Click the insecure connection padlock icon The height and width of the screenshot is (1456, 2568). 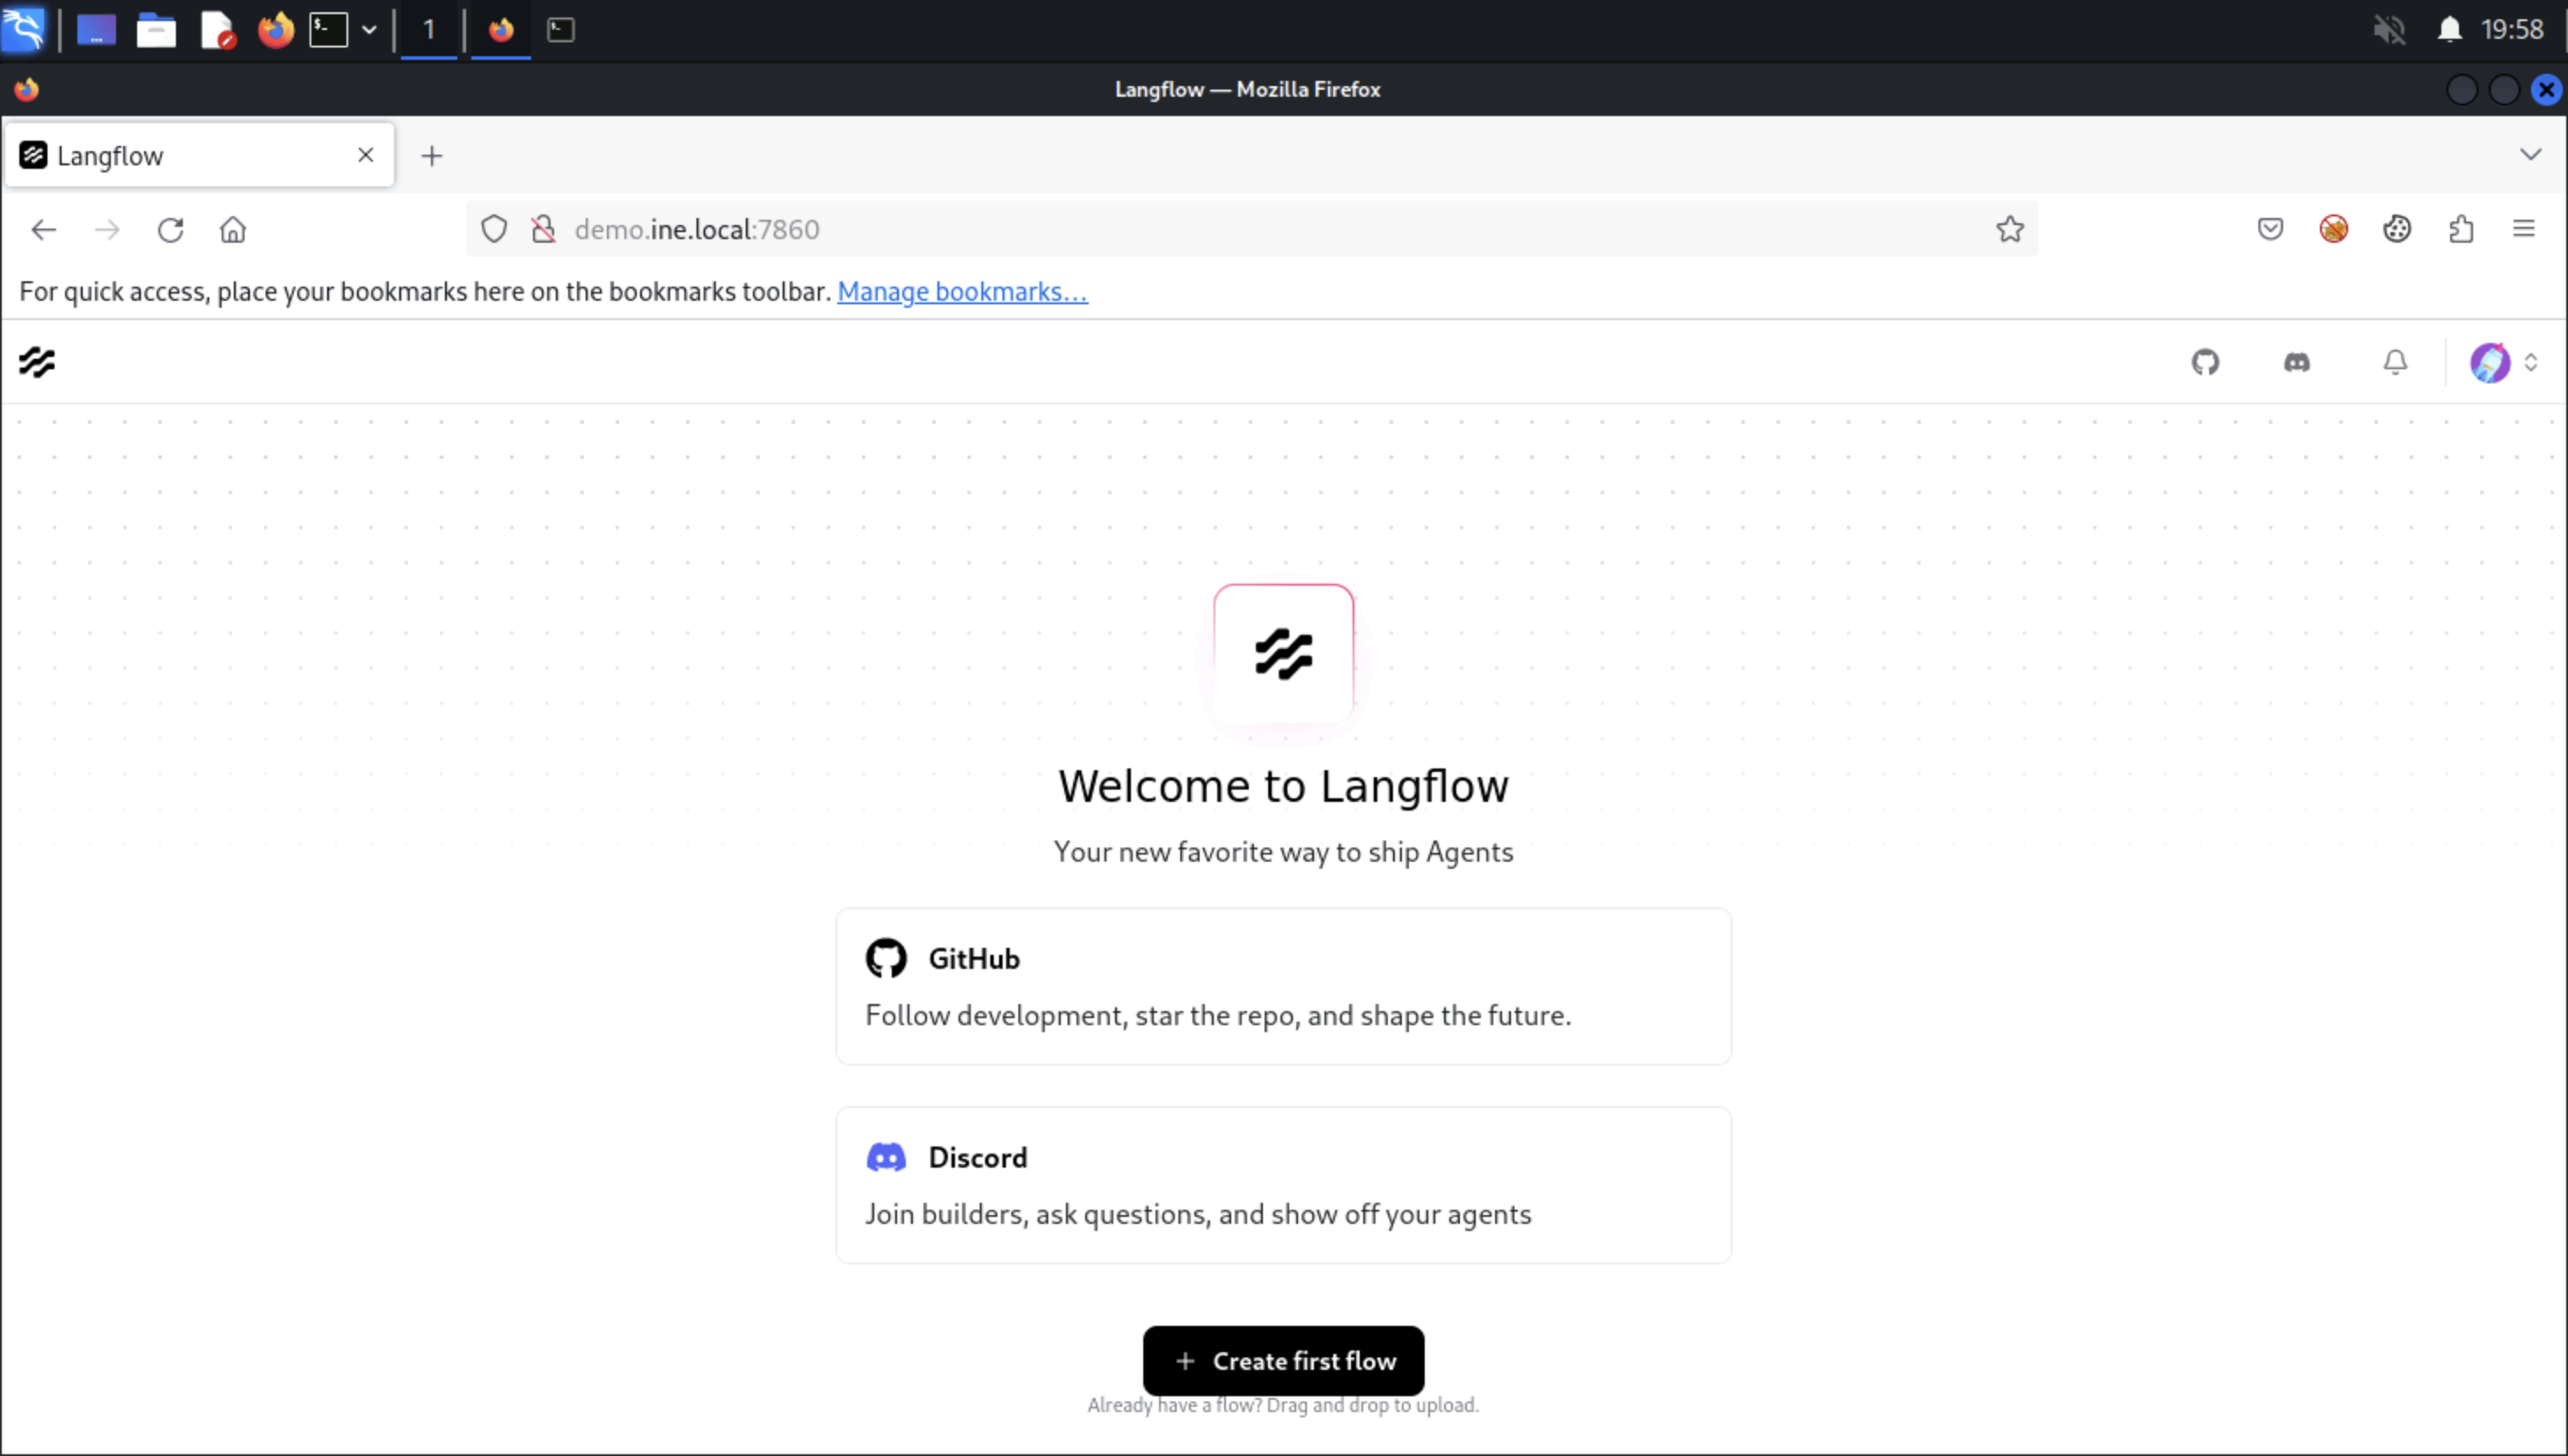[543, 229]
